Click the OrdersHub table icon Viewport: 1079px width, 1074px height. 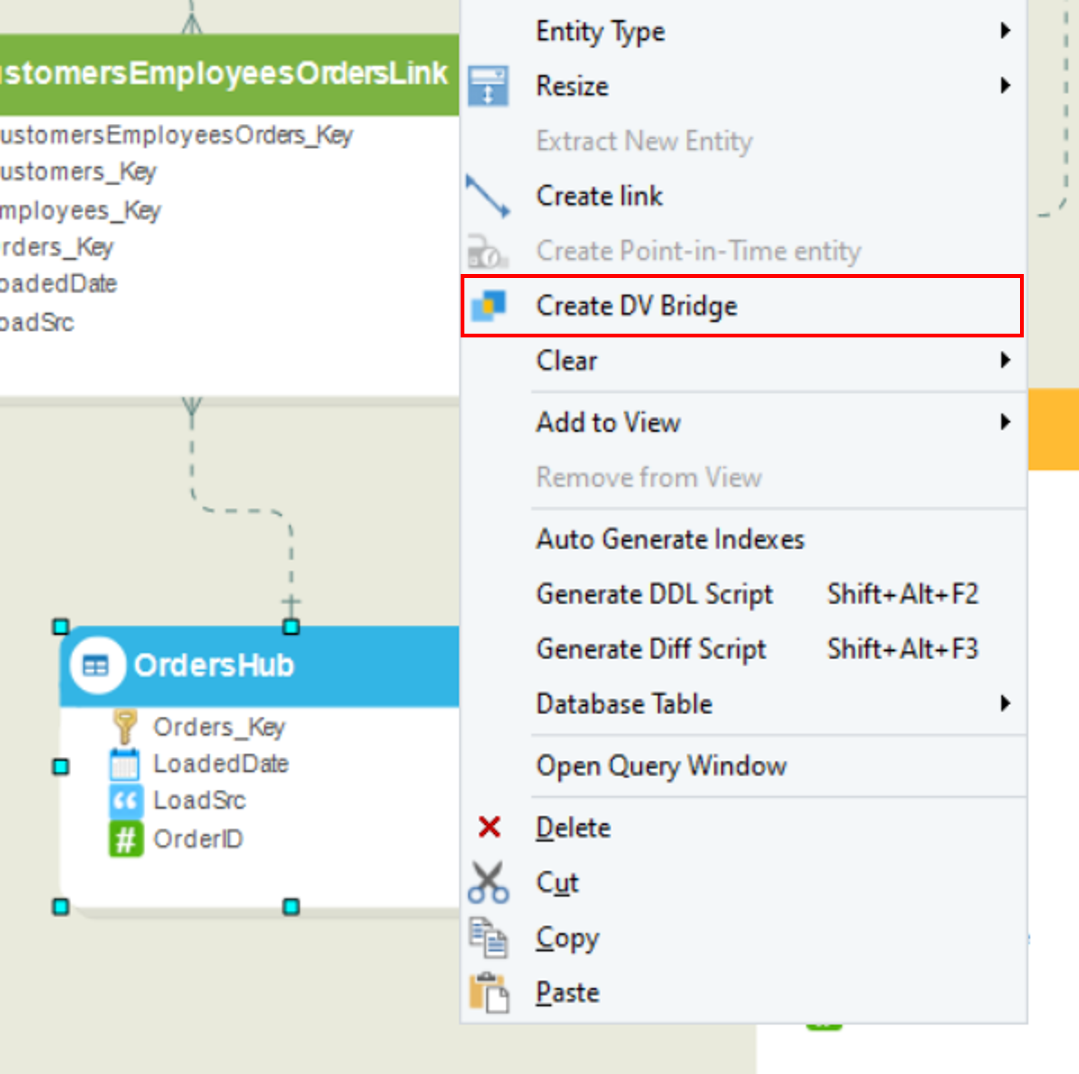(x=96, y=666)
